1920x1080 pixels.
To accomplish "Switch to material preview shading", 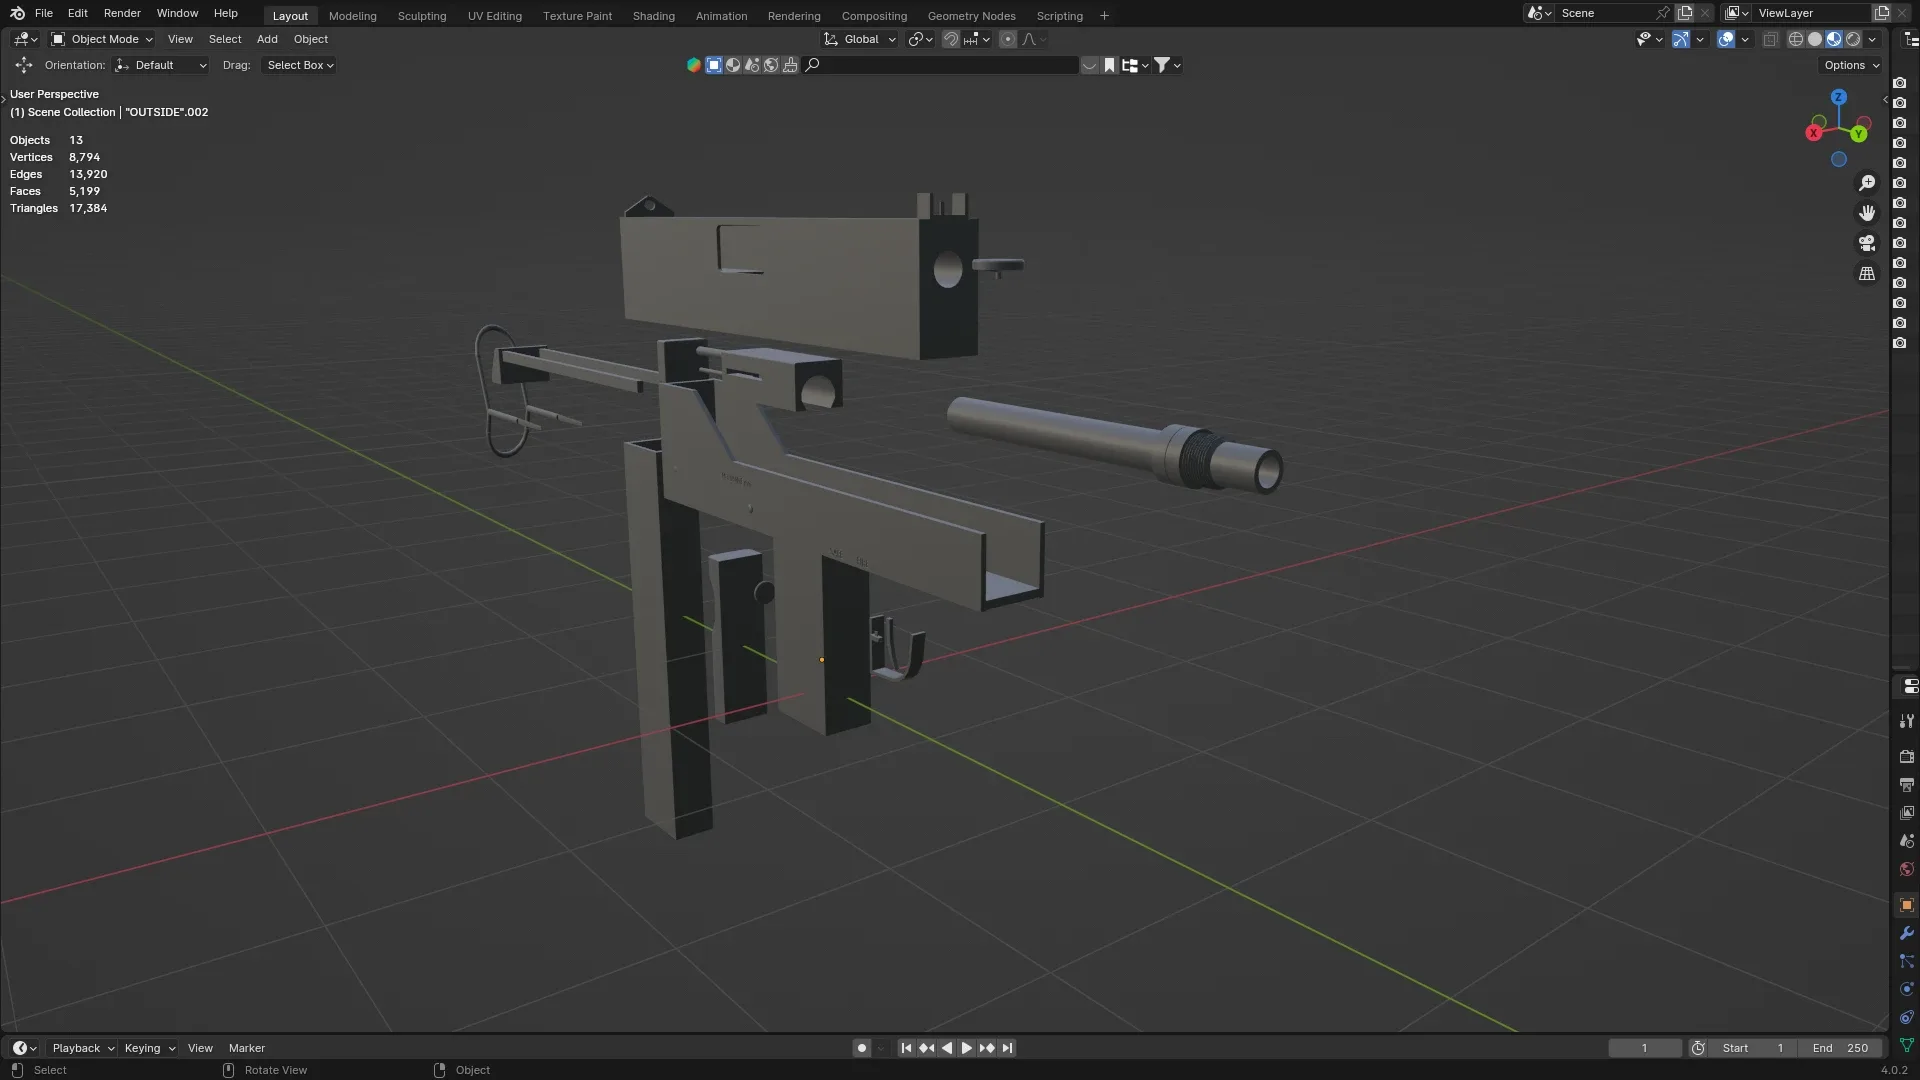I will [1834, 39].
